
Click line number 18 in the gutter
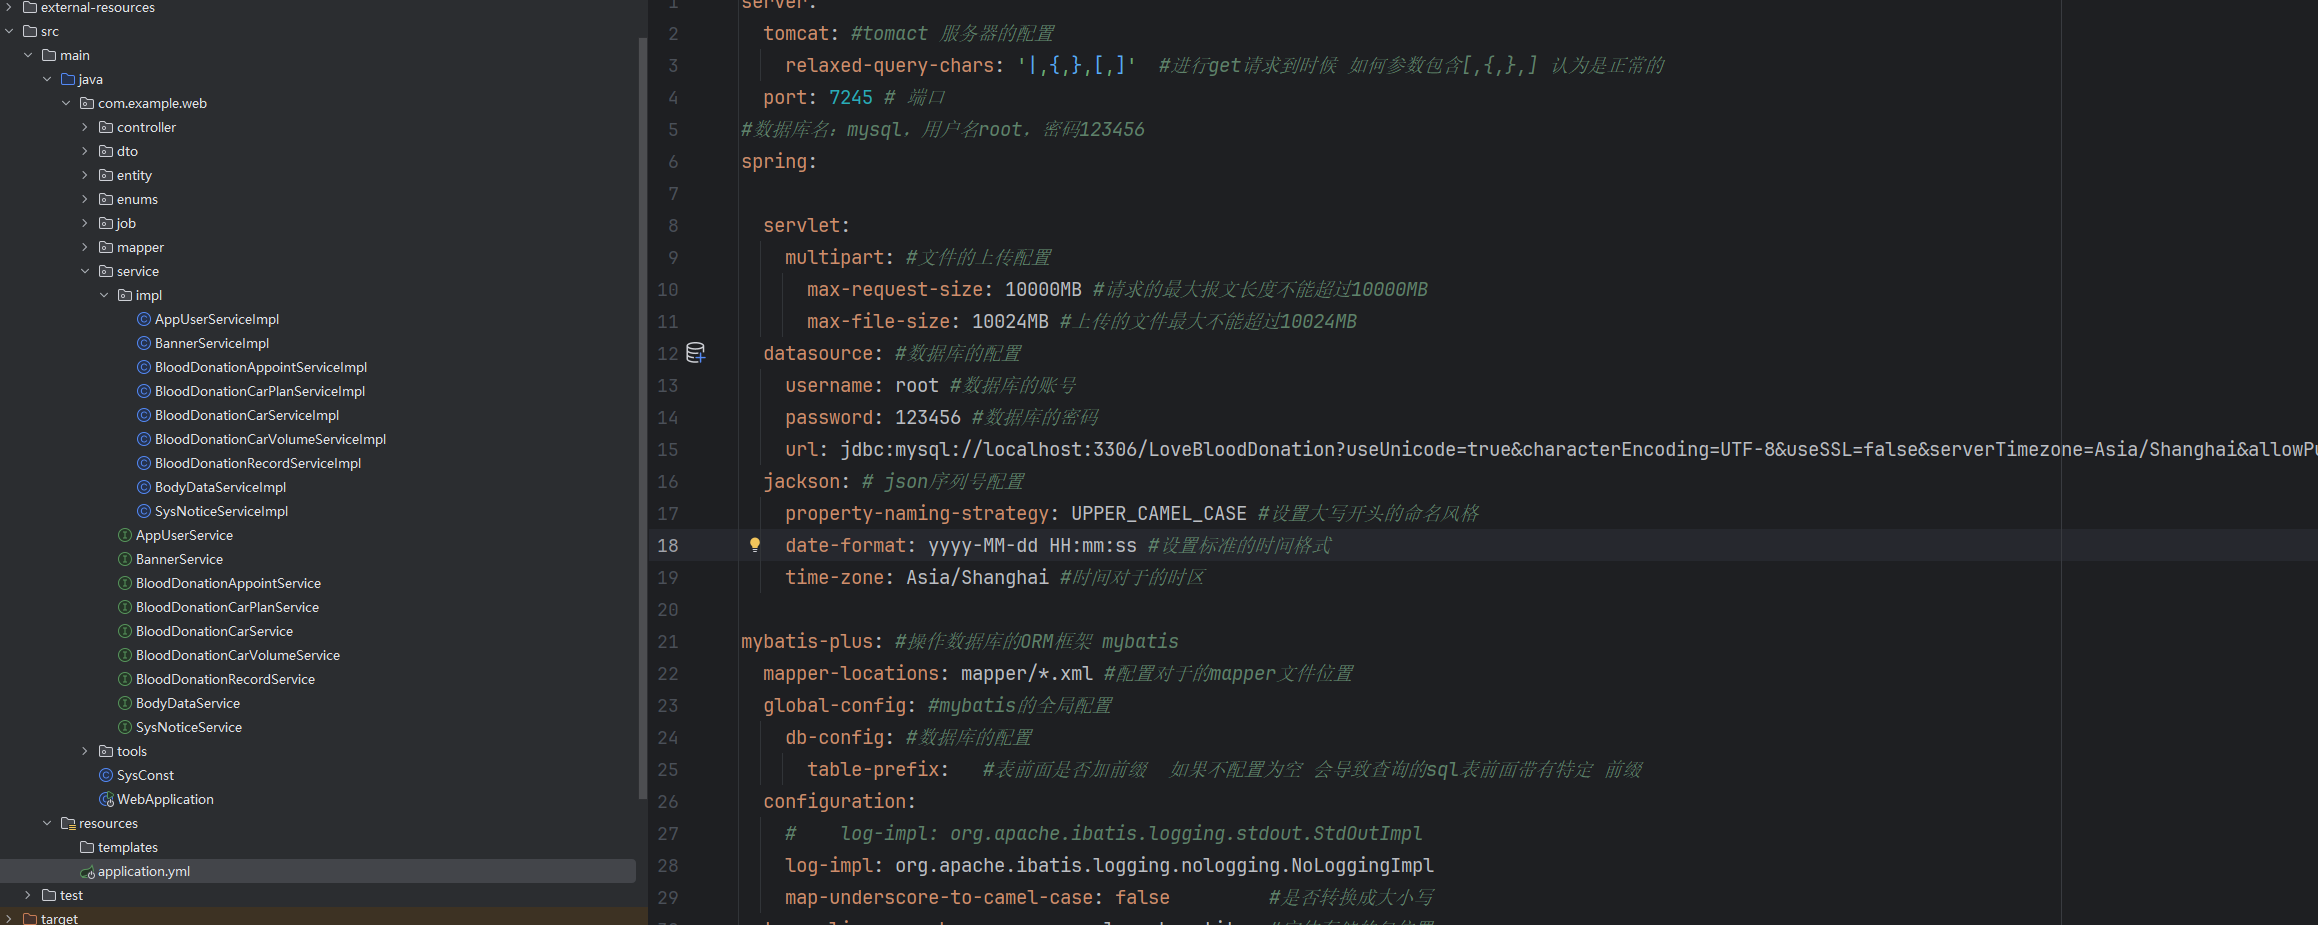click(667, 545)
